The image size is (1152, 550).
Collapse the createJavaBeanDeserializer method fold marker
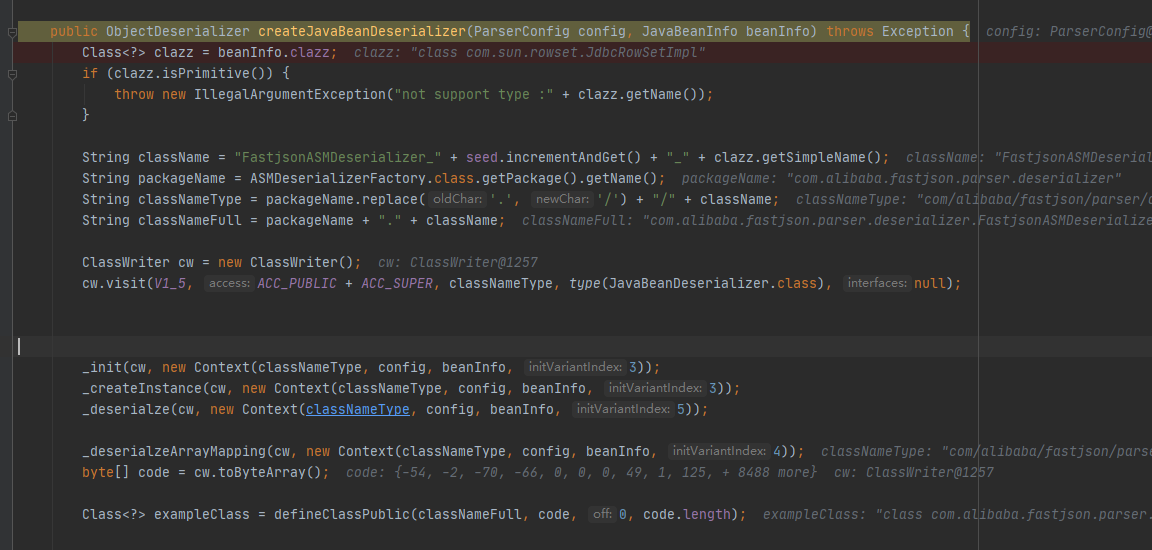click(12, 32)
